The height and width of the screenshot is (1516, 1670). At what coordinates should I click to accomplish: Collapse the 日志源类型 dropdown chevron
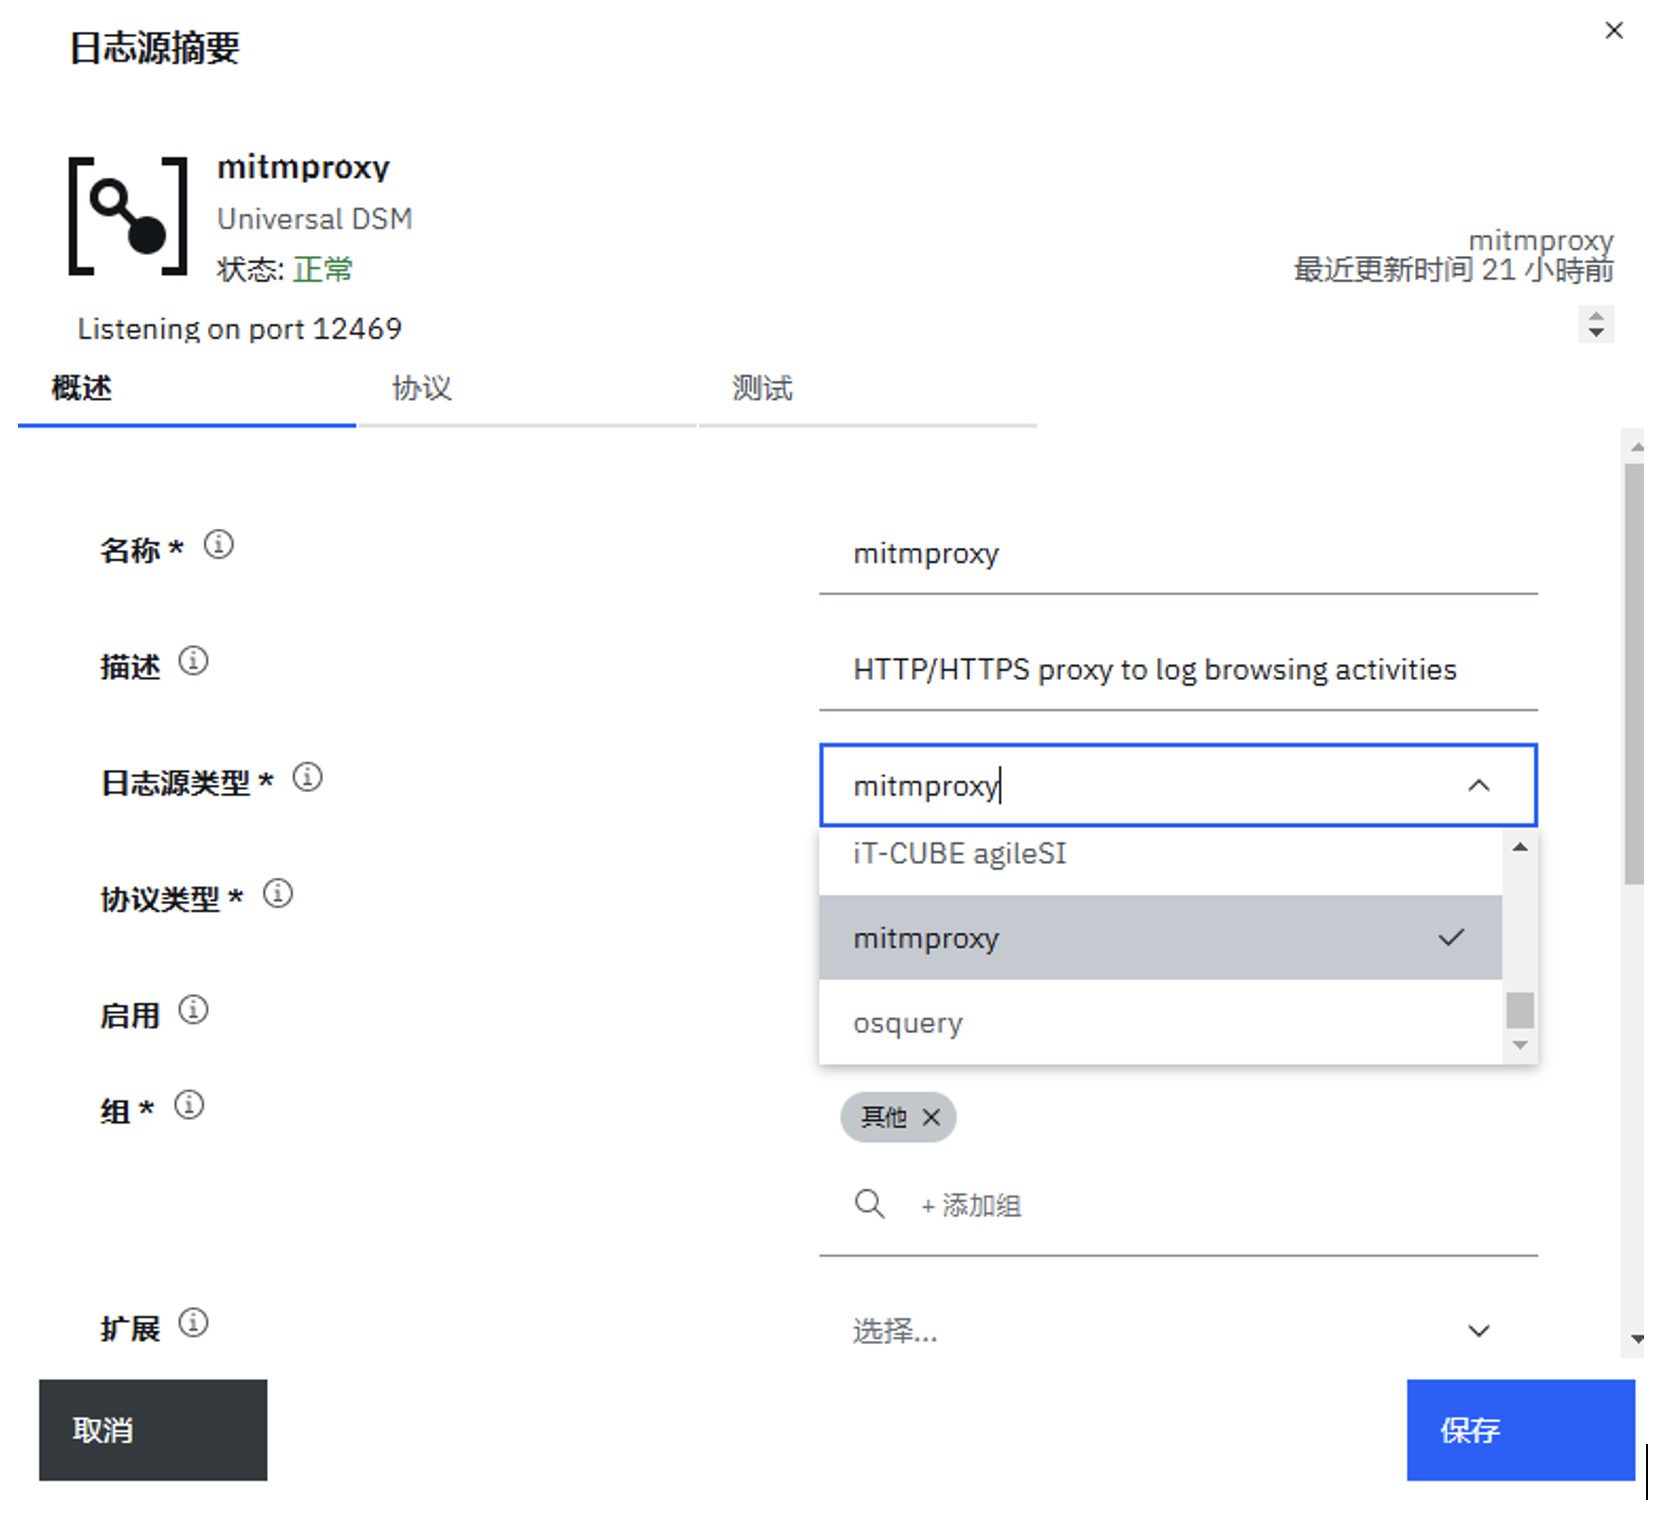[x=1478, y=786]
